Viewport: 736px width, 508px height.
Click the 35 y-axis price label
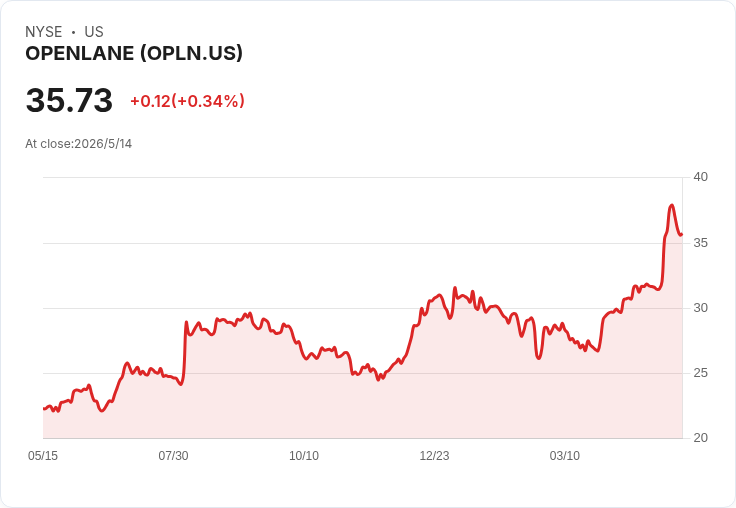pyautogui.click(x=700, y=243)
